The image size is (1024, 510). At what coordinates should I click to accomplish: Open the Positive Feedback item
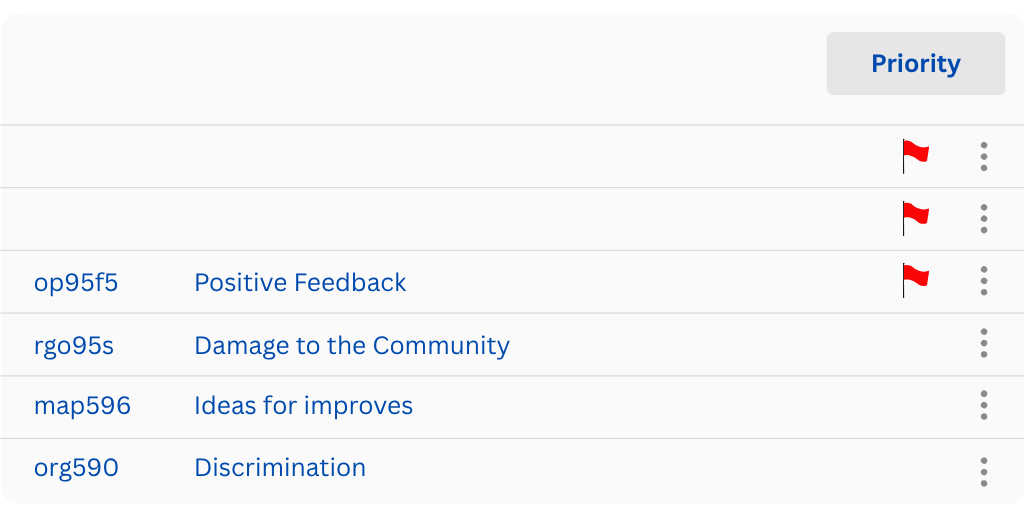300,283
